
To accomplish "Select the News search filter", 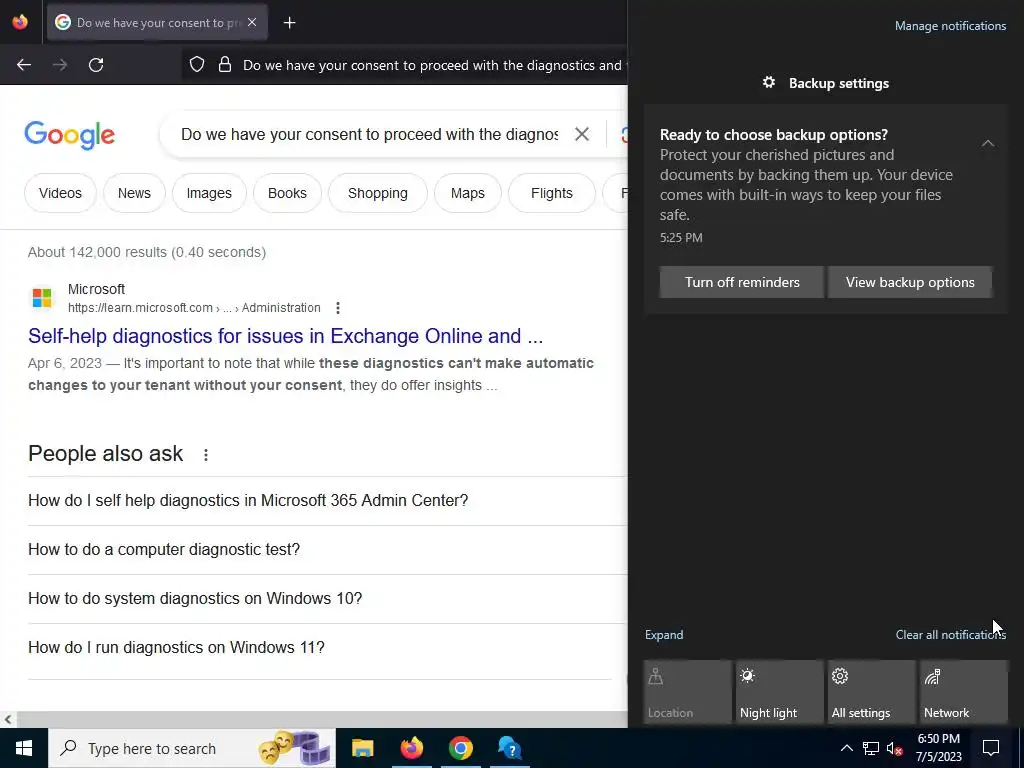I will (x=134, y=193).
